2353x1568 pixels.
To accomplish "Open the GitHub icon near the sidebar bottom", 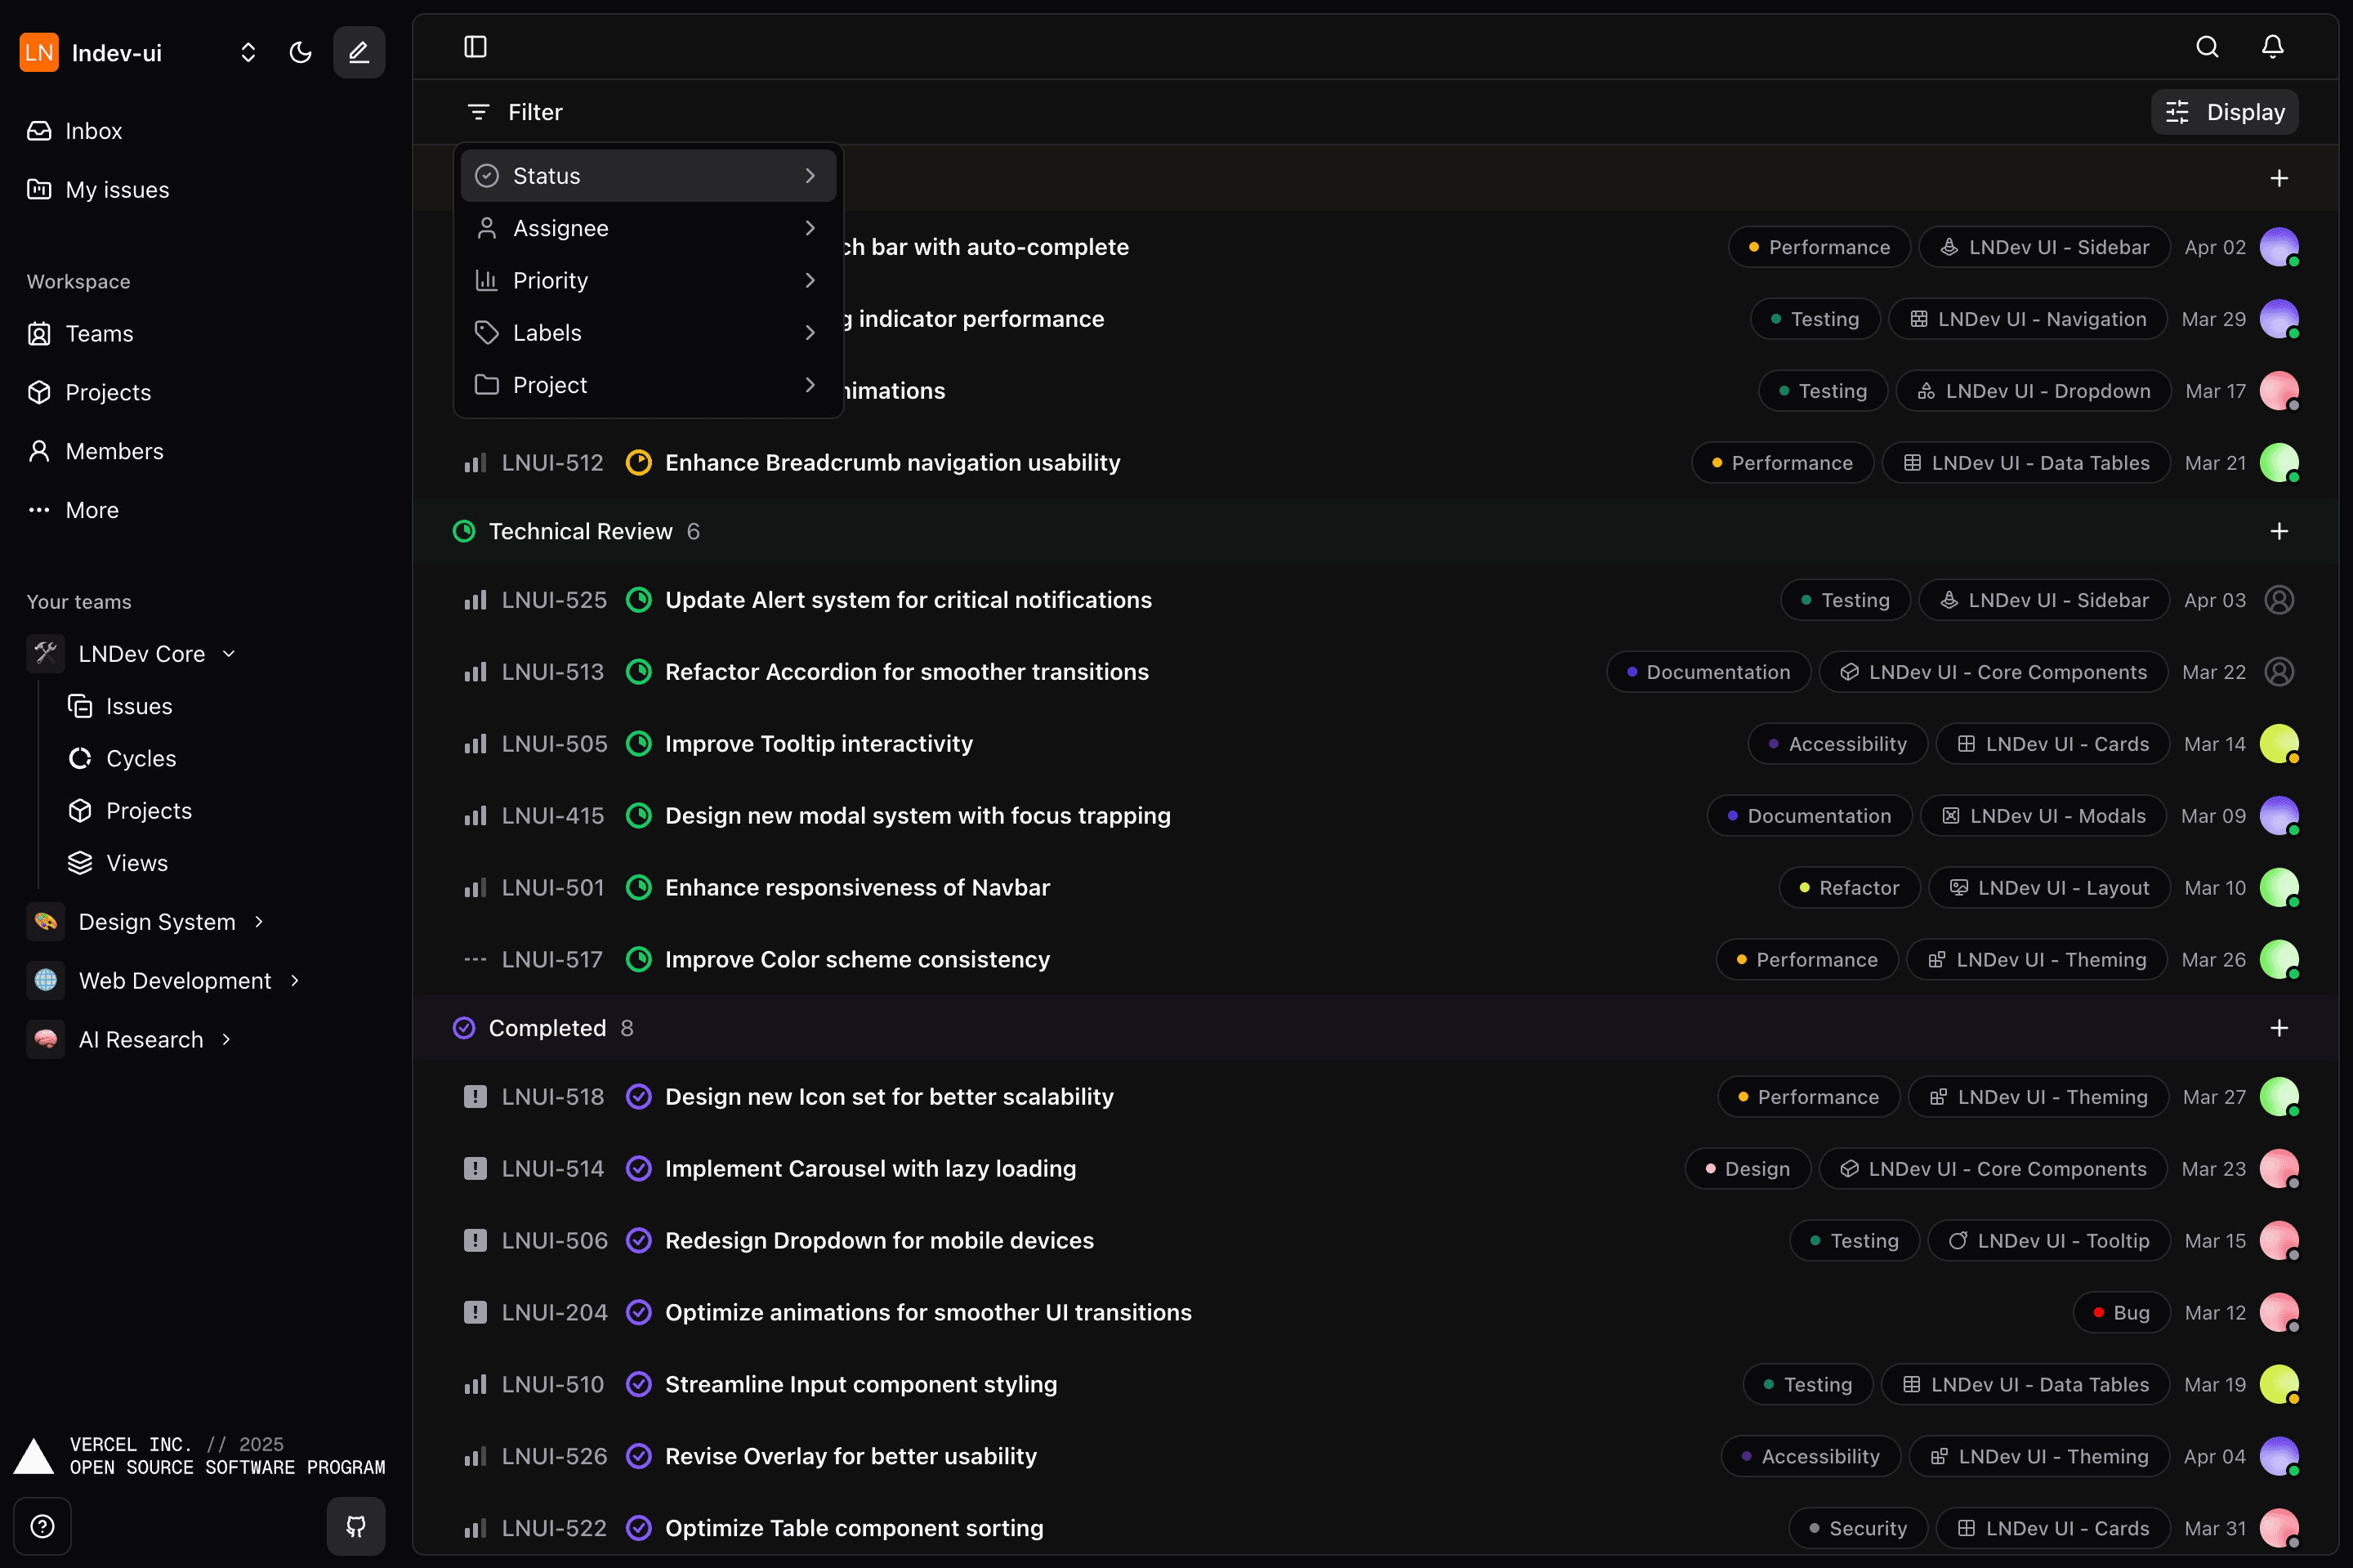I will coord(356,1526).
